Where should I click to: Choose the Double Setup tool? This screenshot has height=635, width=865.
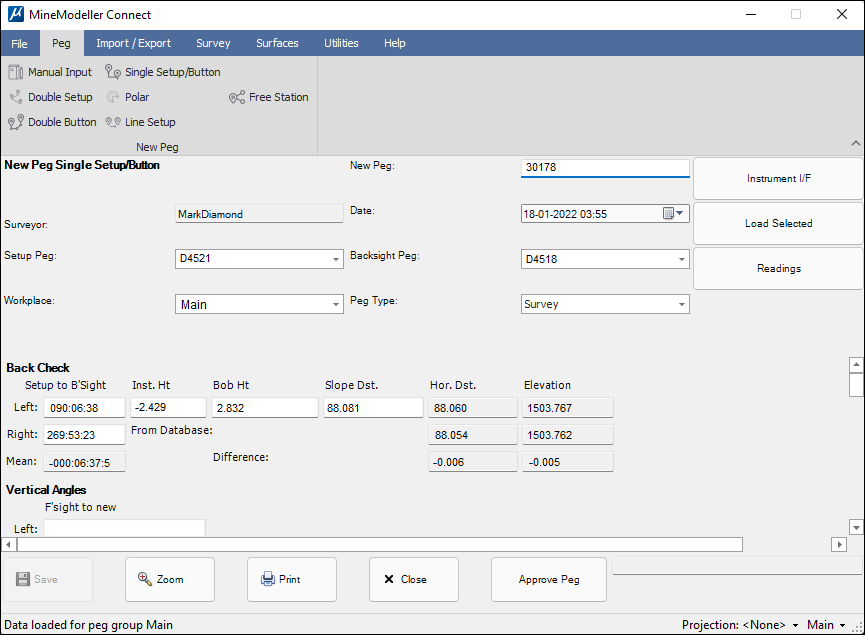51,97
